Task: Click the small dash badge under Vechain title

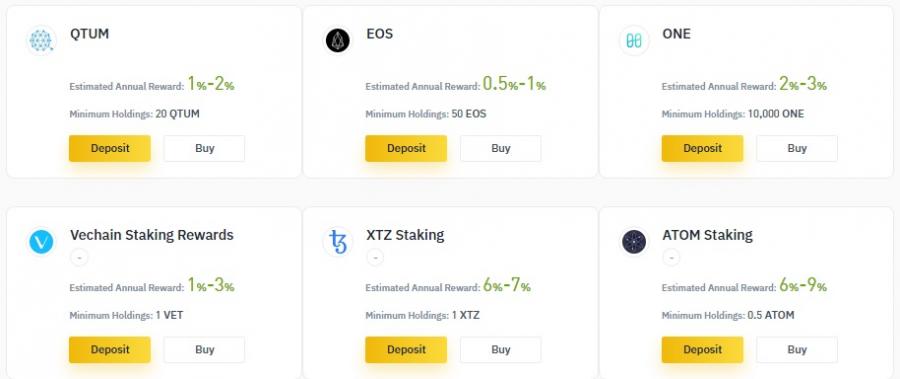Action: [x=79, y=258]
